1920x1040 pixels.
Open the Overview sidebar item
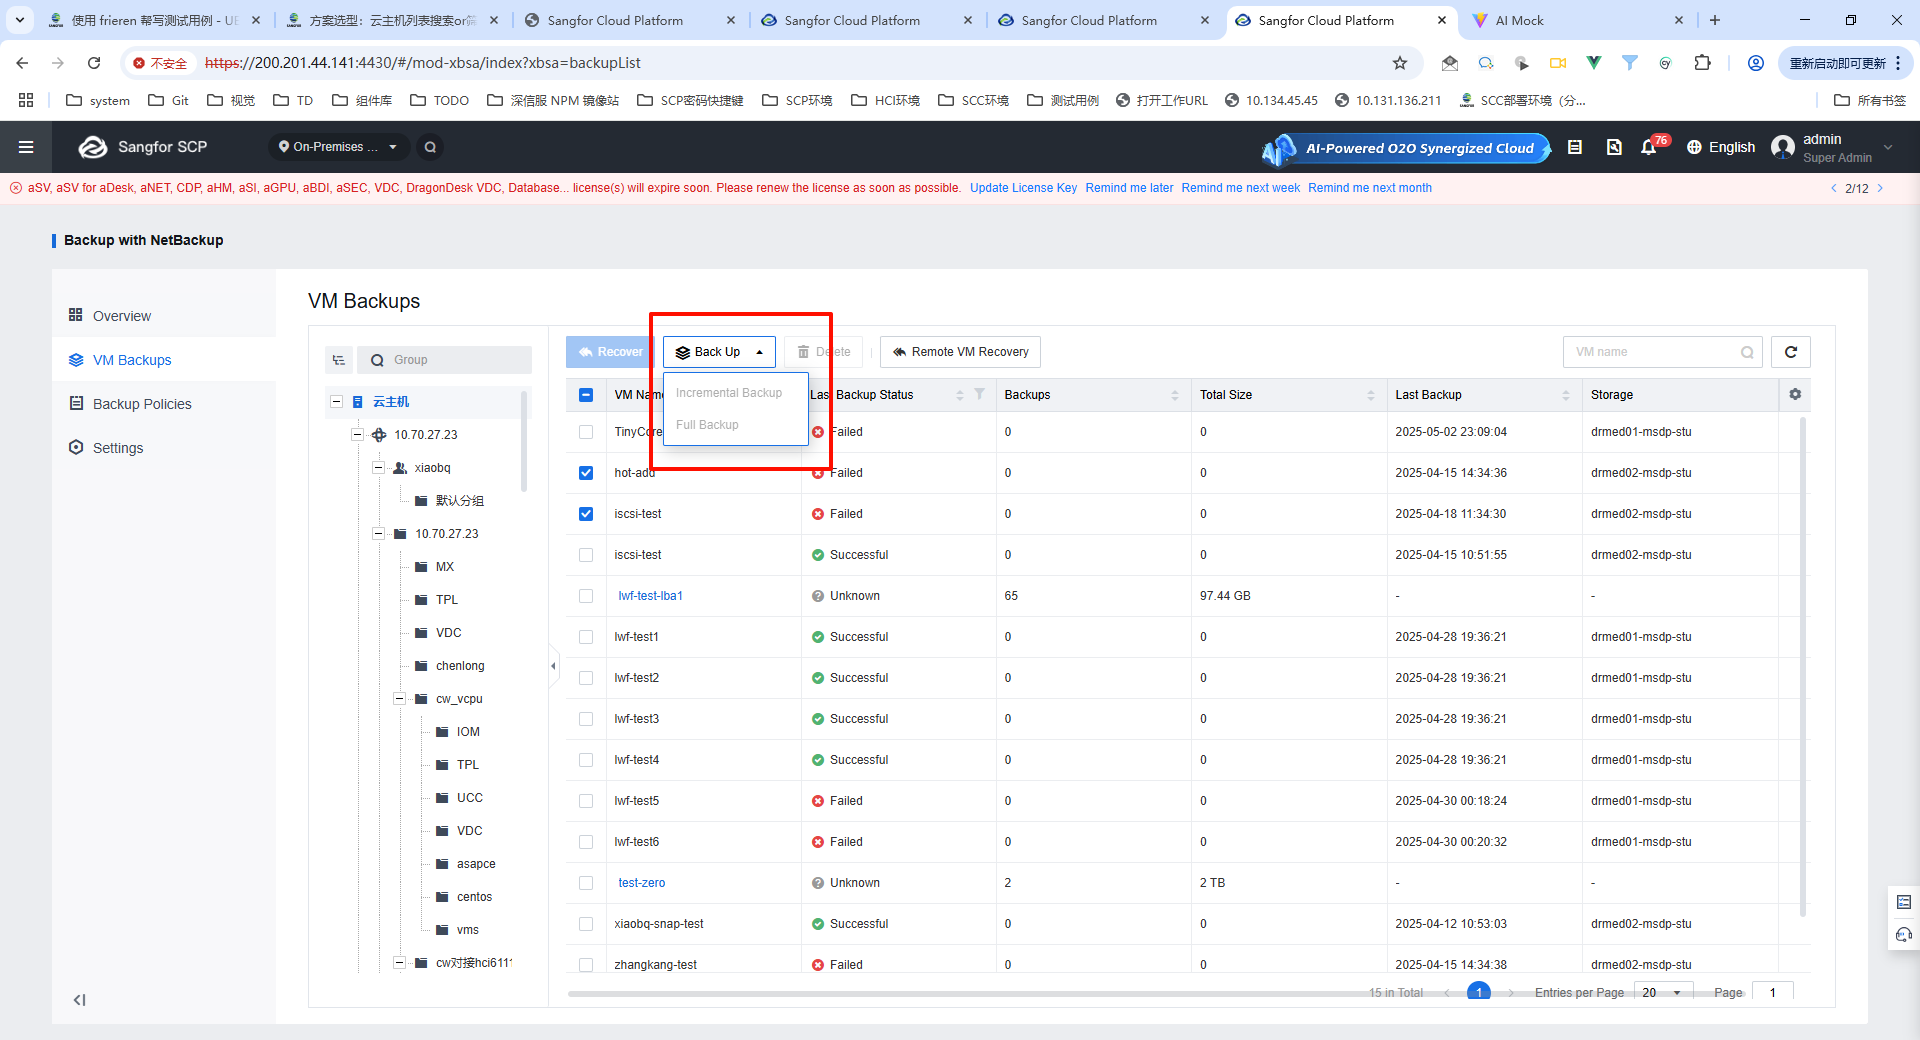(x=164, y=316)
